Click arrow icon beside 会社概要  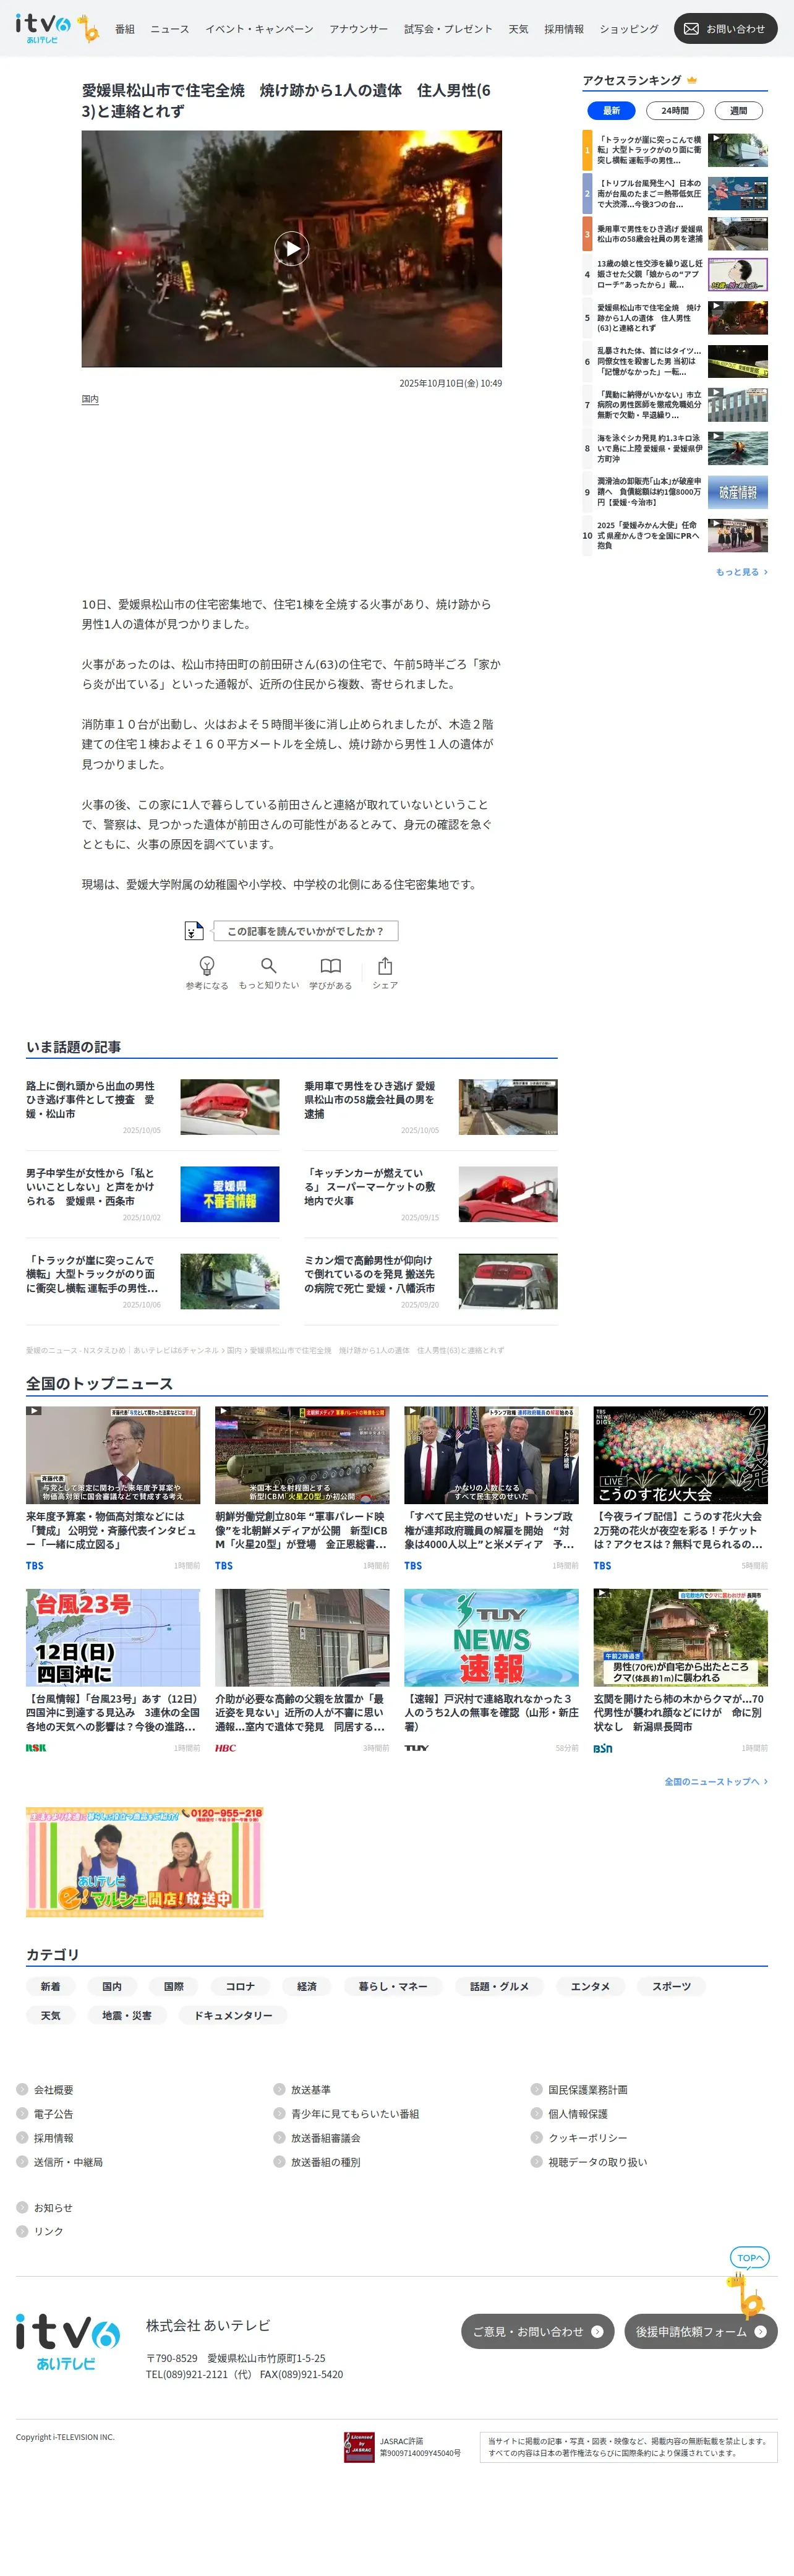(x=22, y=2089)
